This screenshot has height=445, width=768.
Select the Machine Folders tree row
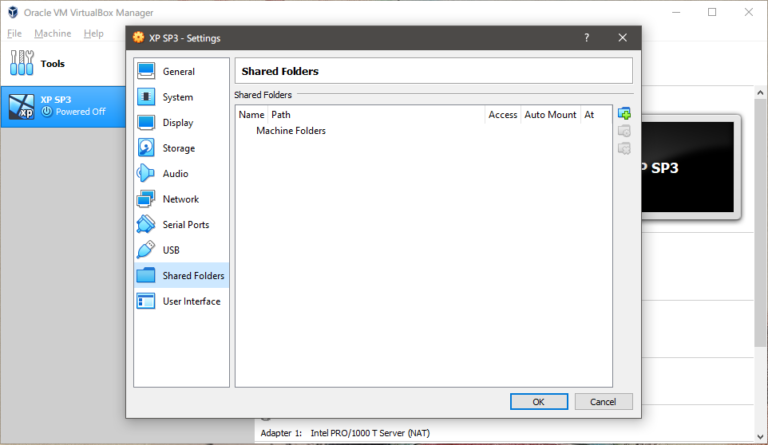click(290, 131)
